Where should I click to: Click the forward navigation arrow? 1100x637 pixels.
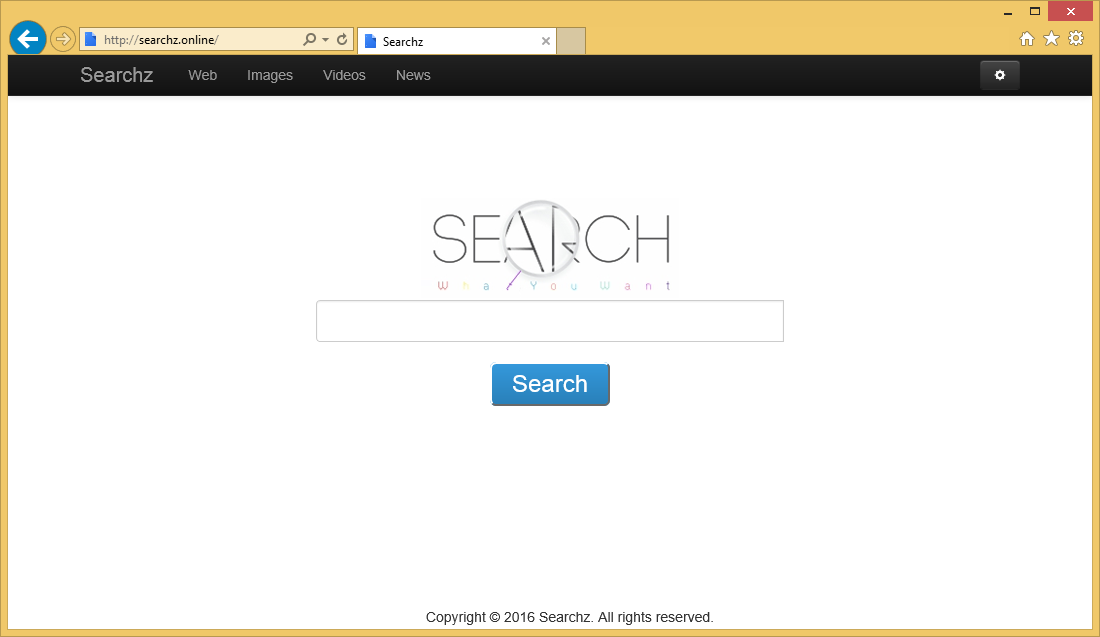[62, 38]
